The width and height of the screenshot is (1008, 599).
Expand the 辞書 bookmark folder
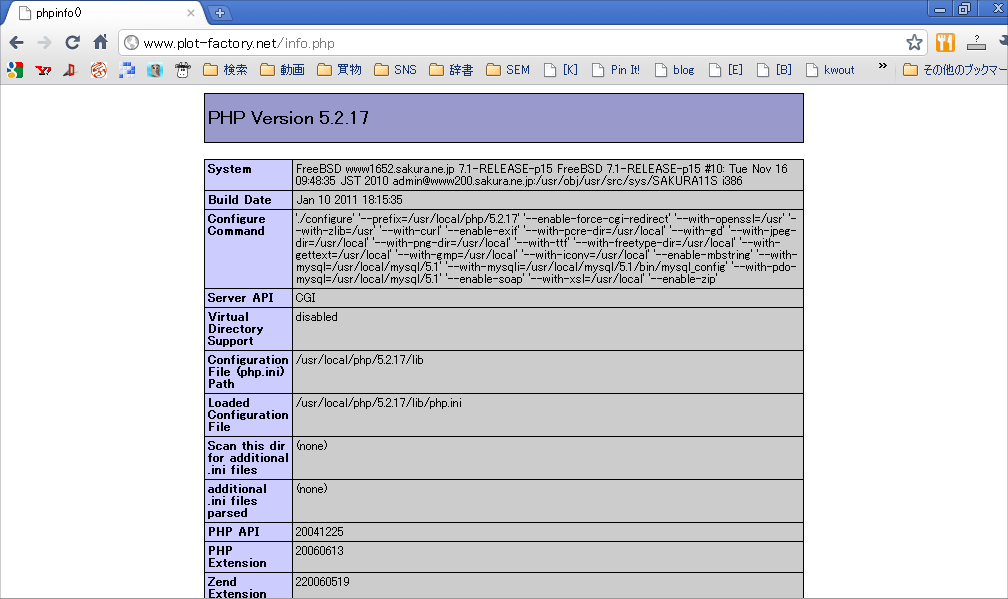point(451,70)
